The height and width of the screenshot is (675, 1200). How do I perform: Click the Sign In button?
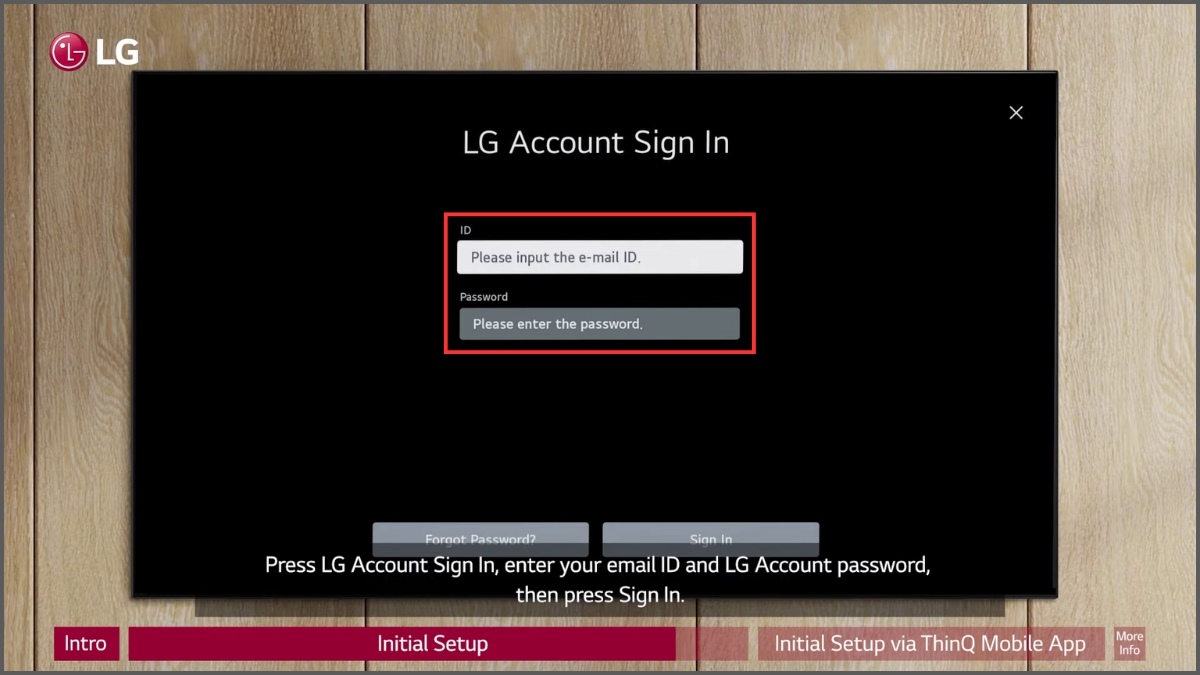coord(711,539)
